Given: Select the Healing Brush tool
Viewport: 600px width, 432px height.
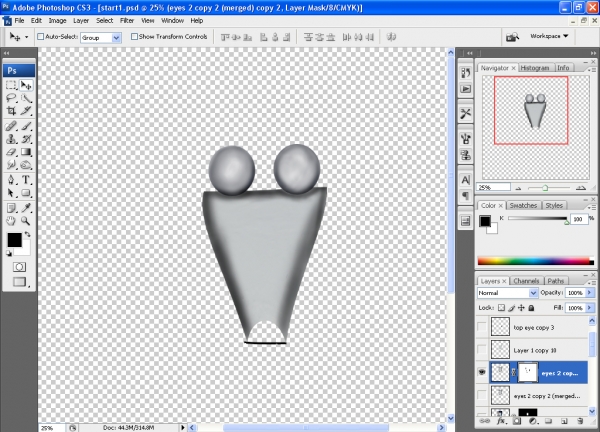Looking at the screenshot, I should coord(11,126).
